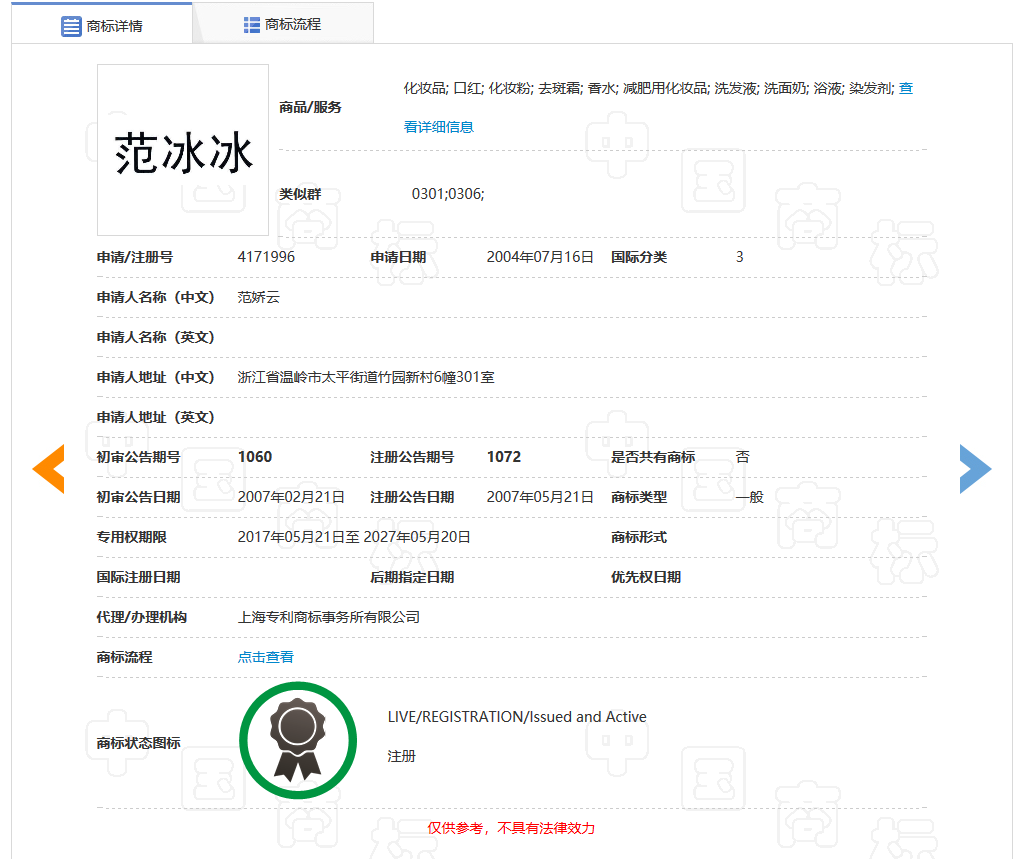
Task: Click agency name 上海专利商标事务所有限公司
Action: pyautogui.click(x=328, y=617)
